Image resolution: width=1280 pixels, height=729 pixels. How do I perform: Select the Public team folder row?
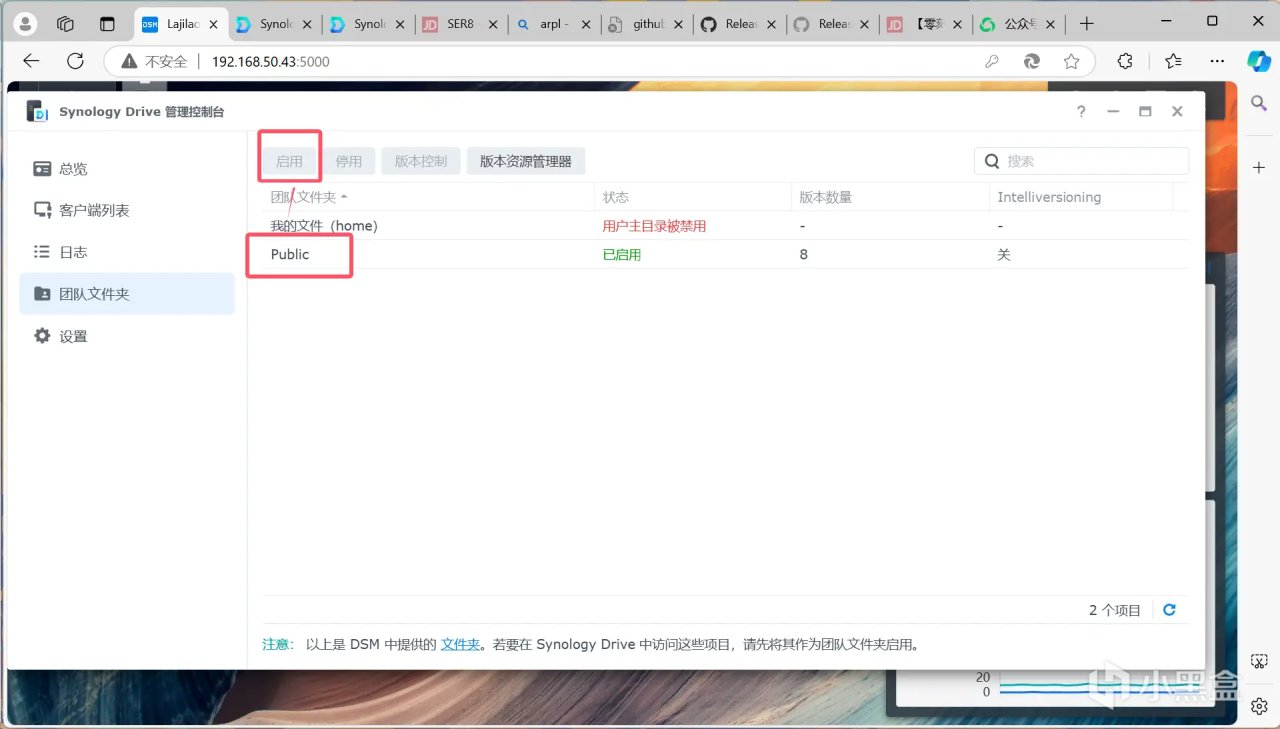[x=726, y=255]
